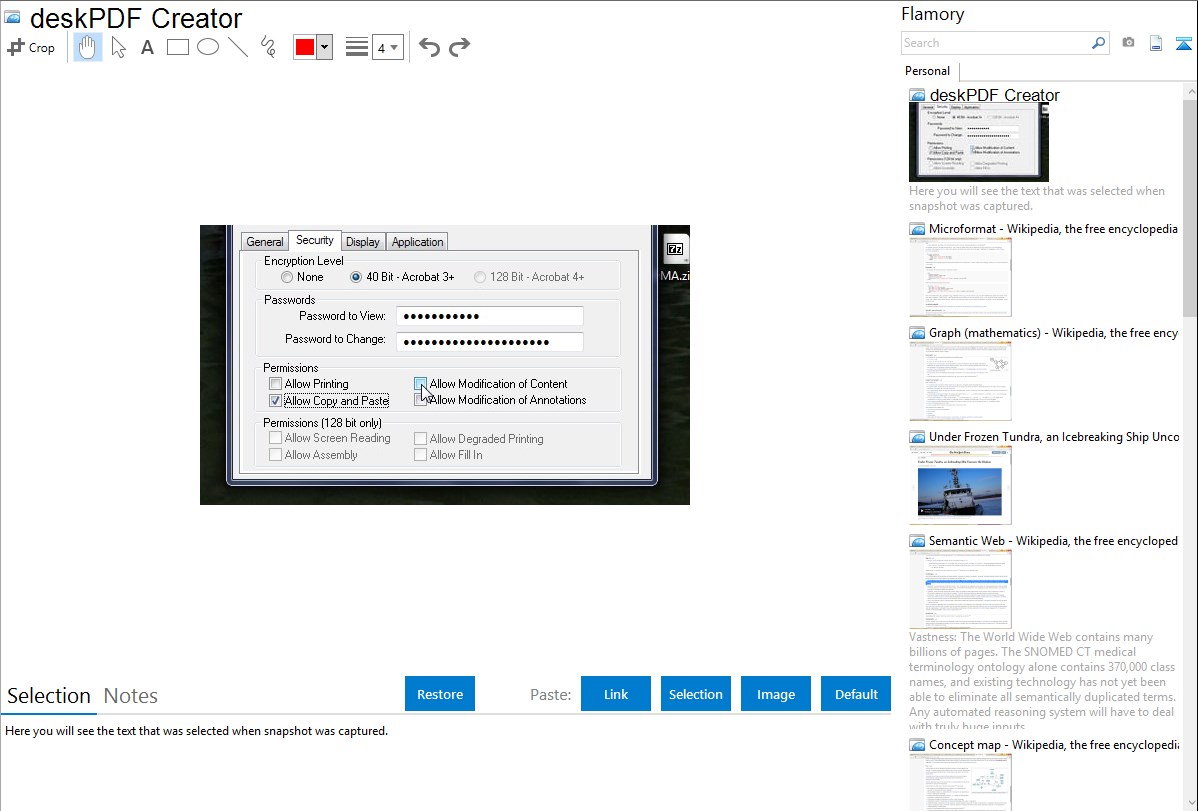Click the icon beside Microformat title

pyautogui.click(x=917, y=229)
